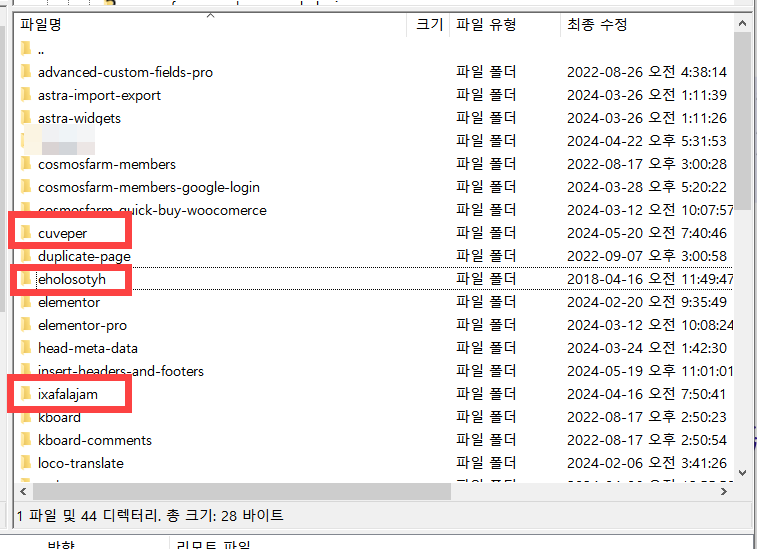757x549 pixels.
Task: Select astra-widgets folder name
Action: pos(79,118)
